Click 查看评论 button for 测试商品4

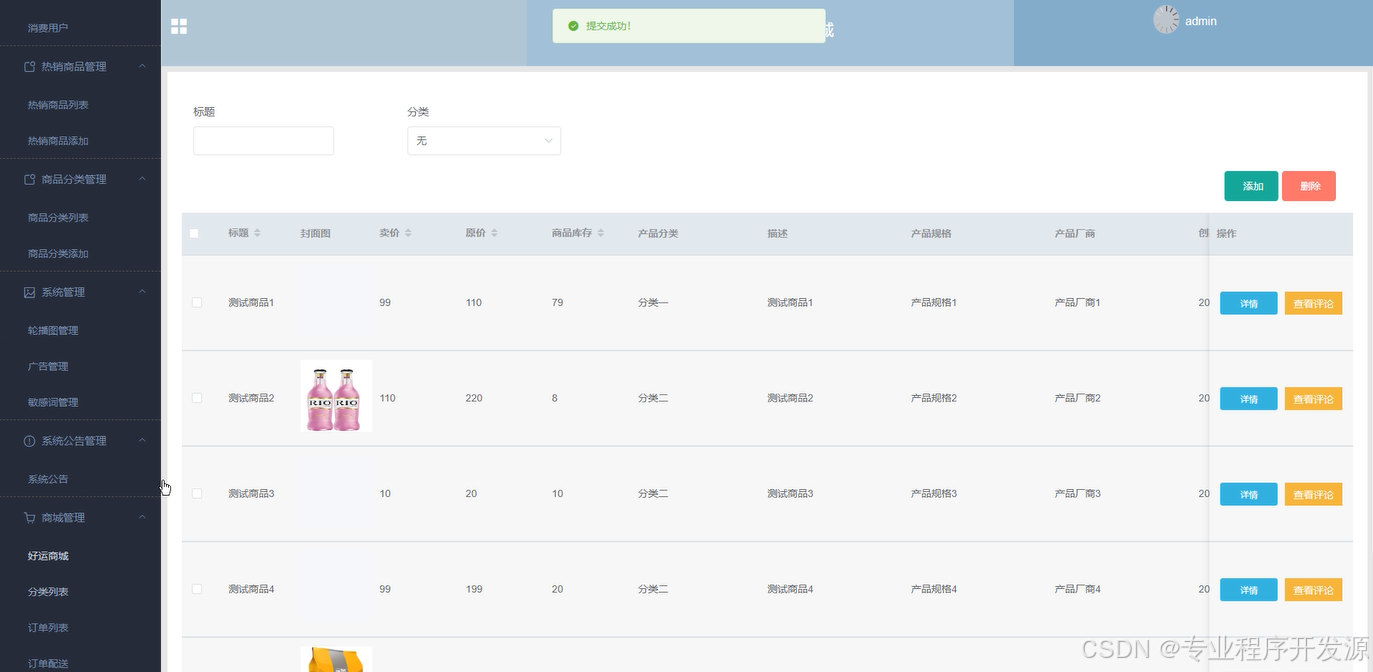[x=1313, y=590]
